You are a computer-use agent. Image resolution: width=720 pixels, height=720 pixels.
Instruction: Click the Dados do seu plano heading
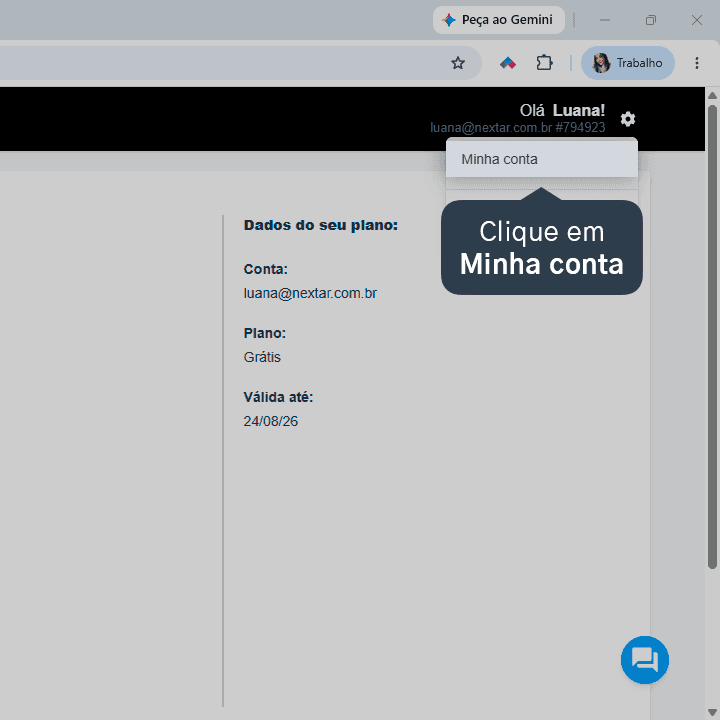(x=321, y=225)
